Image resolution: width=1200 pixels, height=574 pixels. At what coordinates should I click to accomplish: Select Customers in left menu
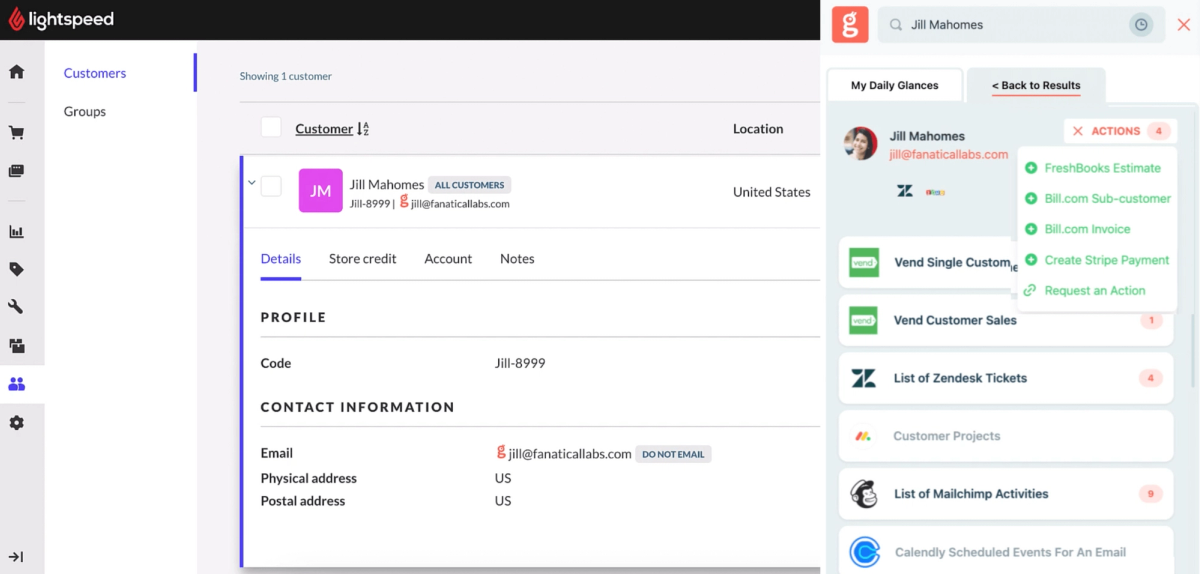pyautogui.click(x=95, y=73)
